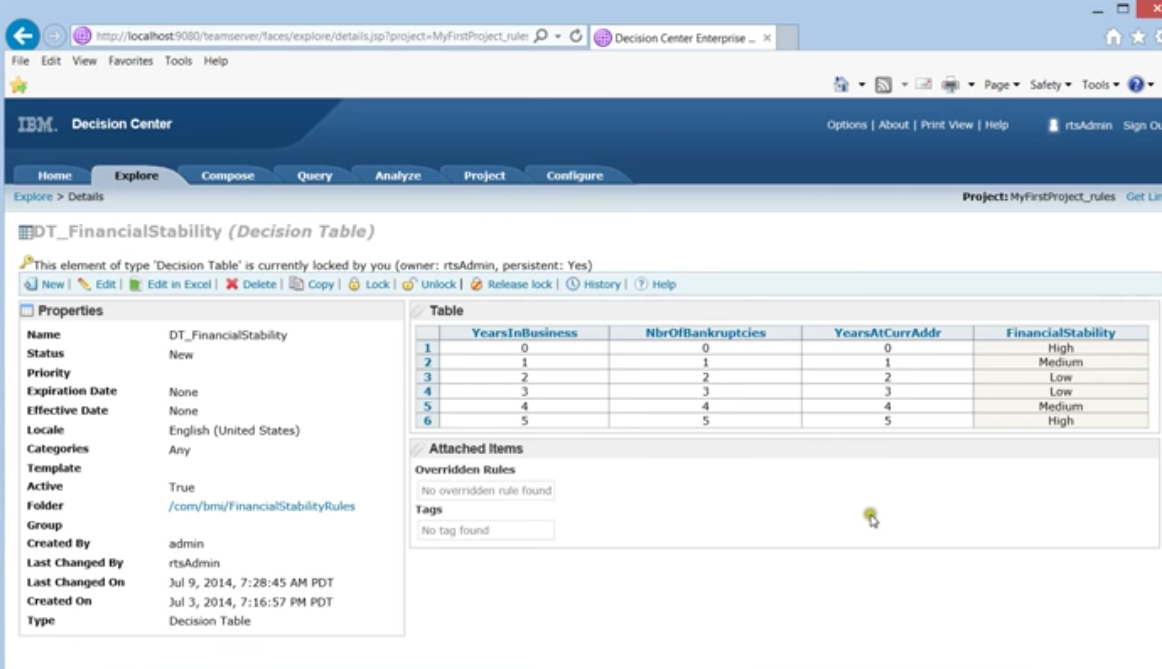Click the Attached Items panel header icon

tap(419, 449)
